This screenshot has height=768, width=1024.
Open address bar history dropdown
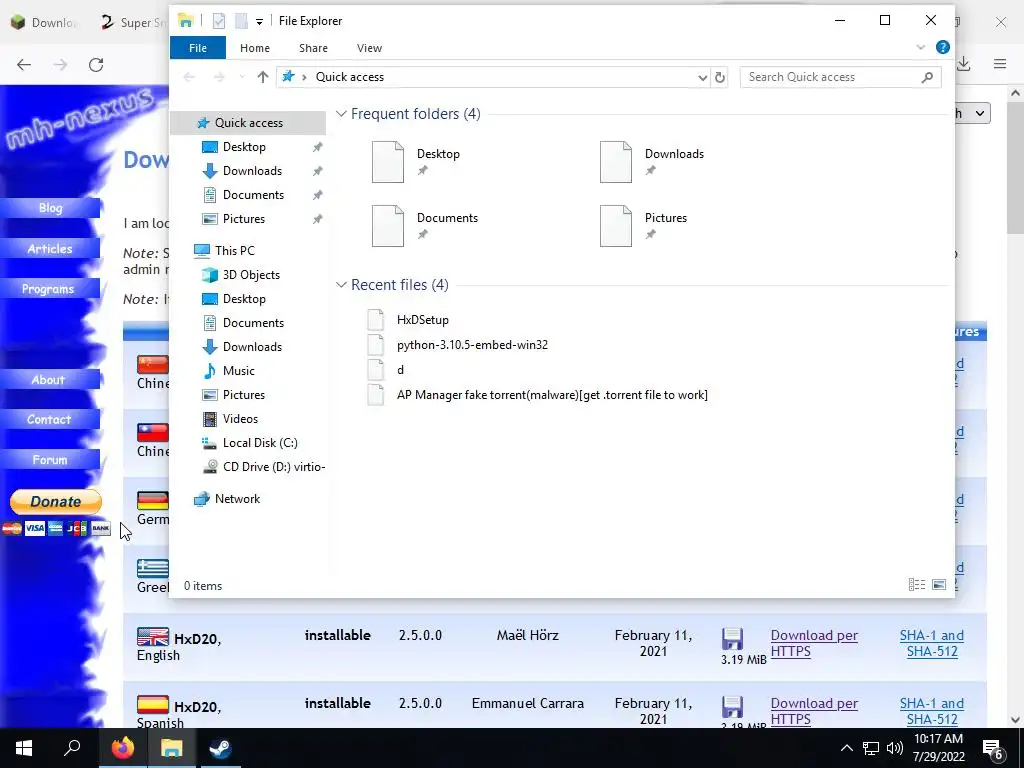(x=702, y=77)
